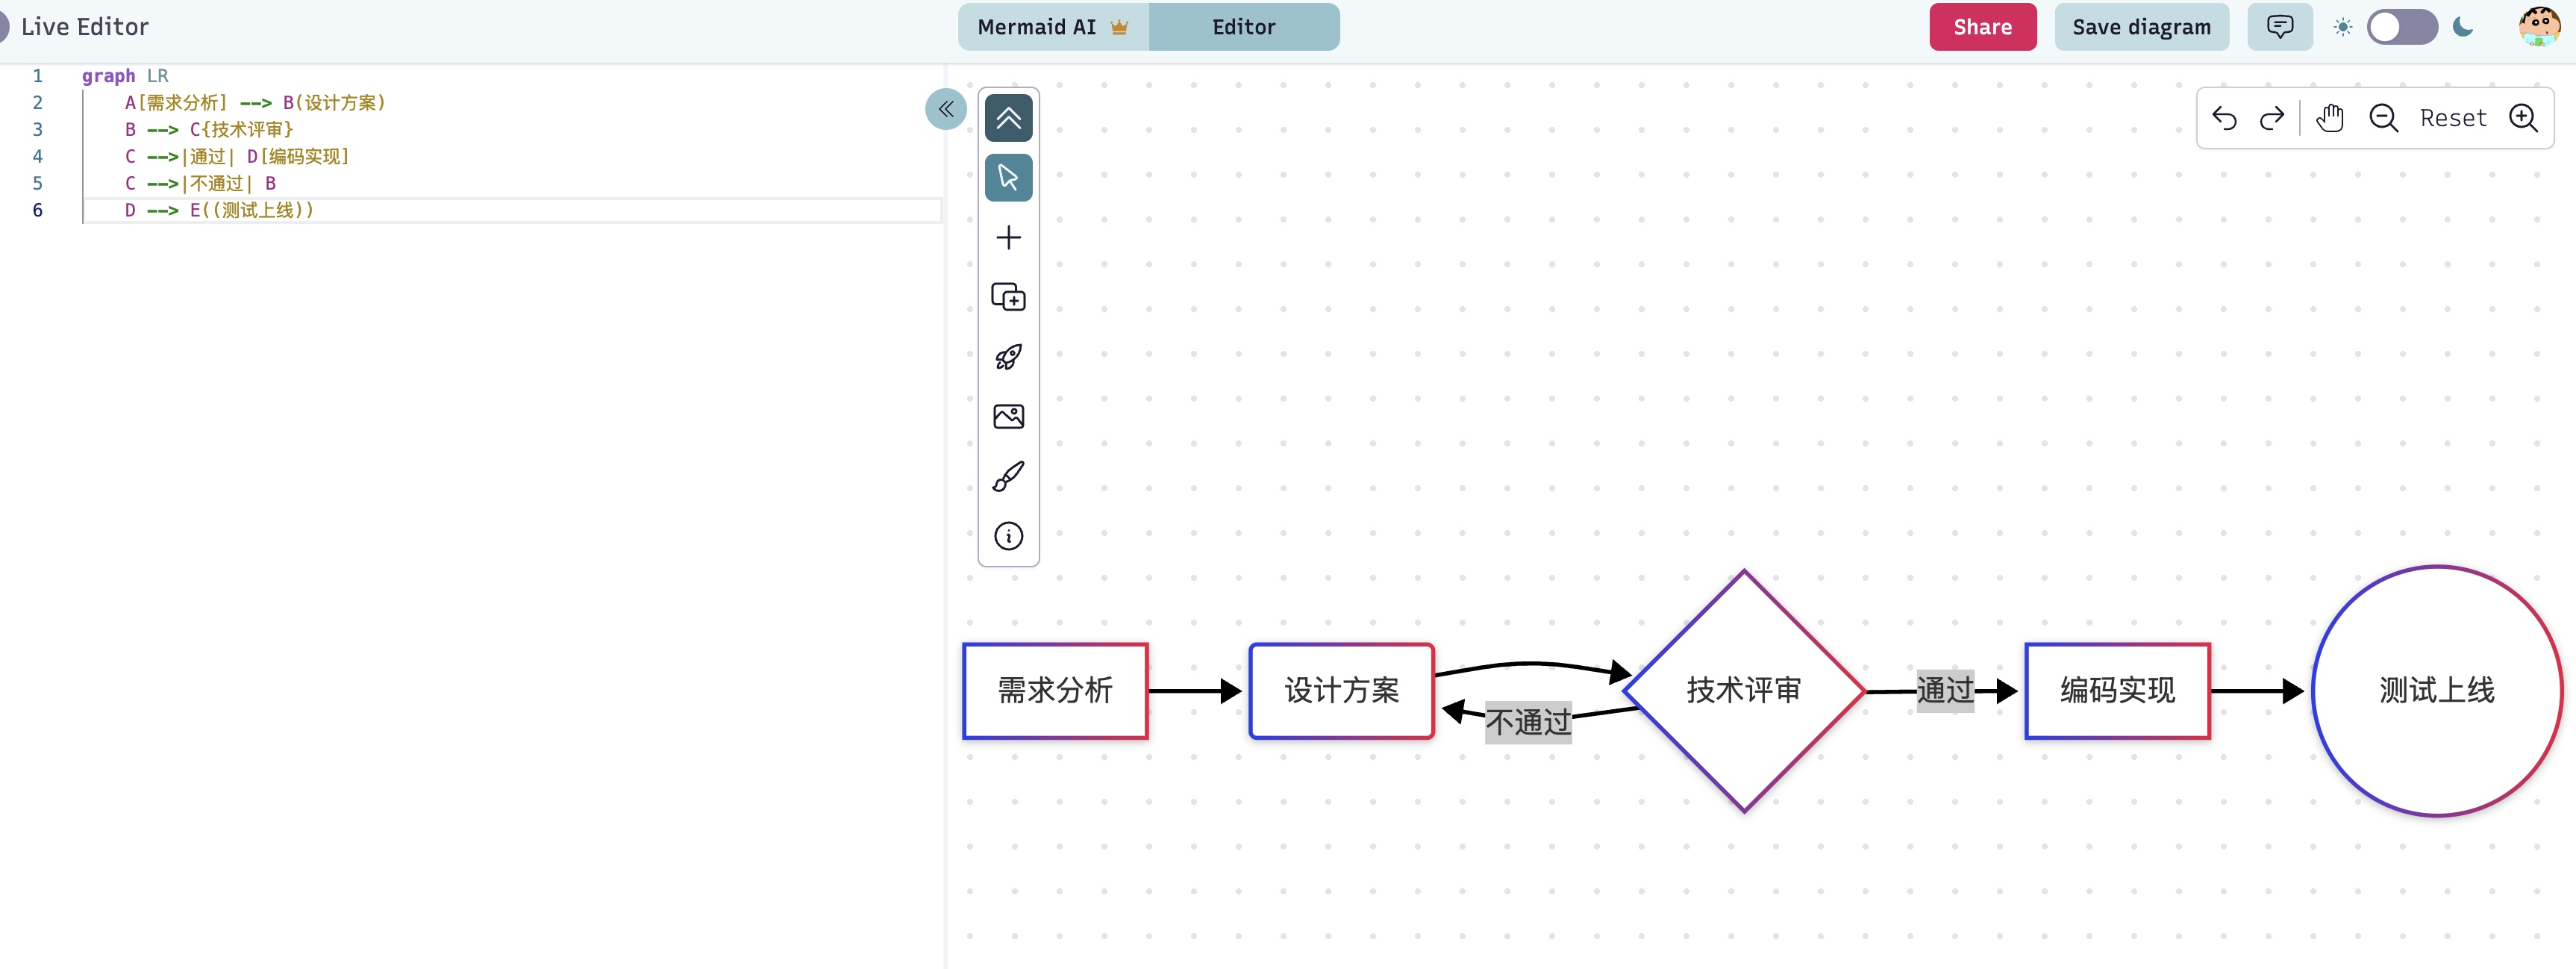This screenshot has height=969, width=2576.
Task: Click line number 1 in gutter
Action: (x=38, y=76)
